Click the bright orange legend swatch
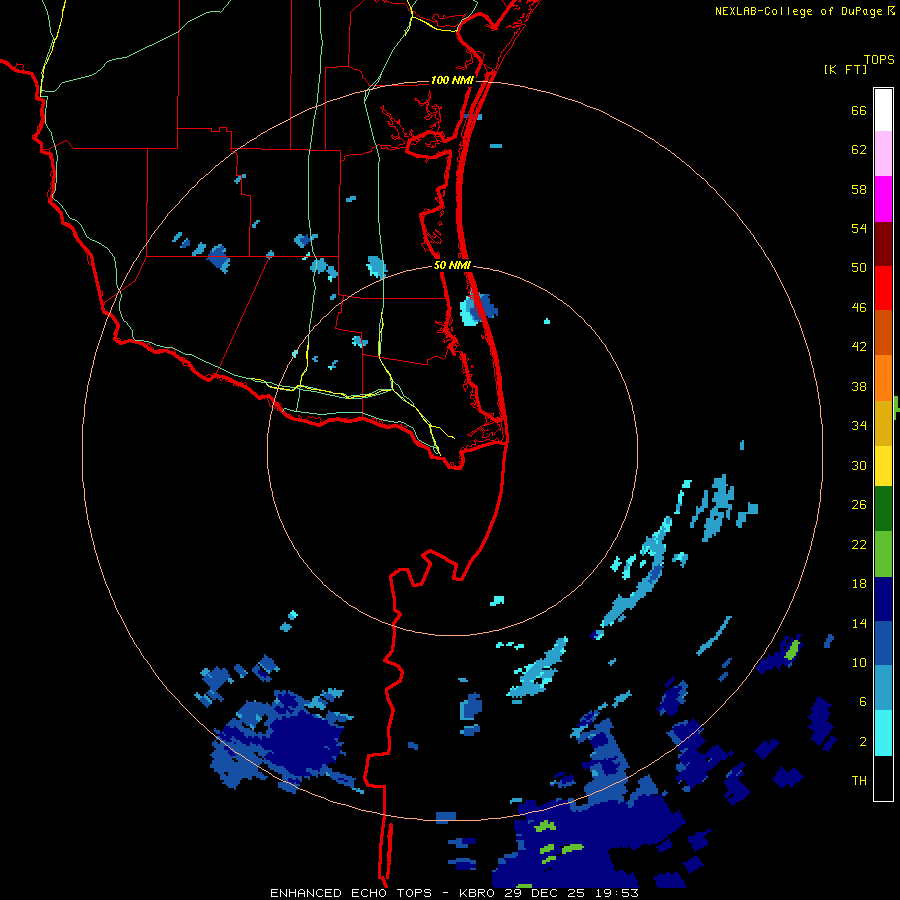The image size is (900, 900). 883,378
